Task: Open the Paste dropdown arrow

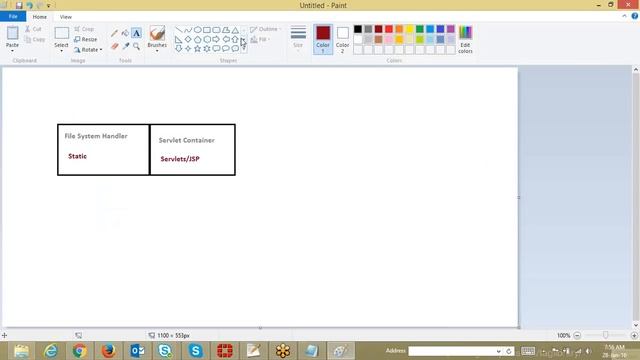Action: (12, 51)
